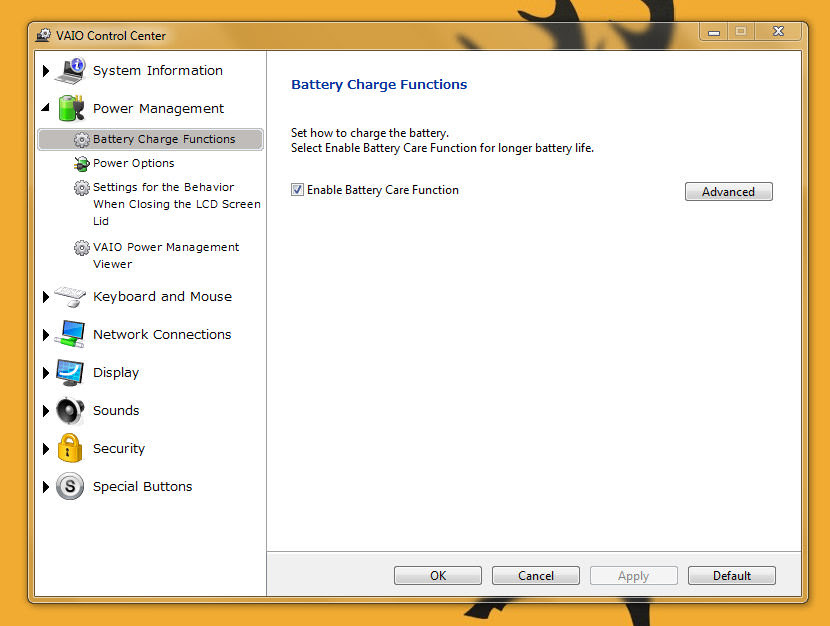
Task: Click the VAIO Control Center title bar icon
Action: tap(43, 35)
